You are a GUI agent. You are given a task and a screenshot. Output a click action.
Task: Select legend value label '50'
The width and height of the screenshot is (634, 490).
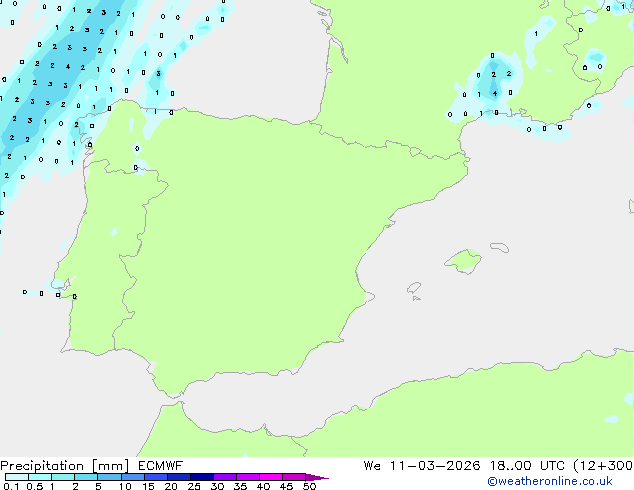[x=309, y=486]
